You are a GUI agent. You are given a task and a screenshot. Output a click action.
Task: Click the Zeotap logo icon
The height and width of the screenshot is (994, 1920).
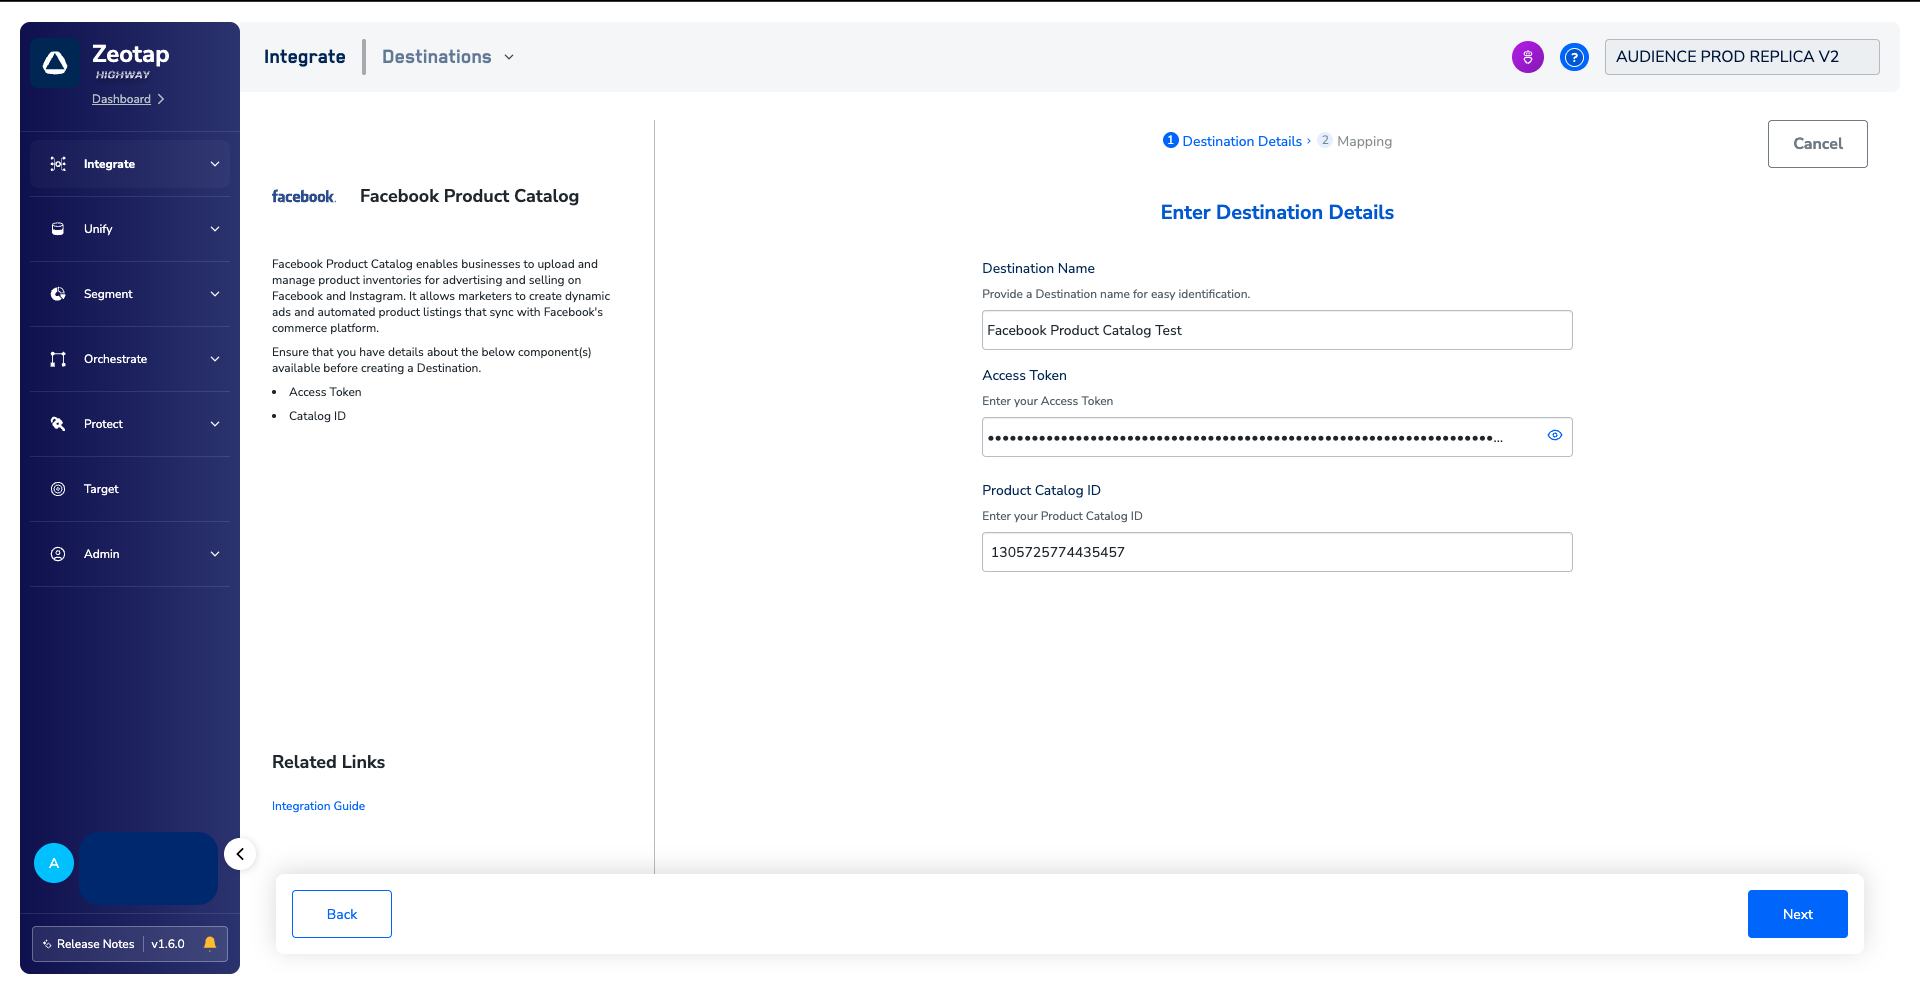point(55,63)
